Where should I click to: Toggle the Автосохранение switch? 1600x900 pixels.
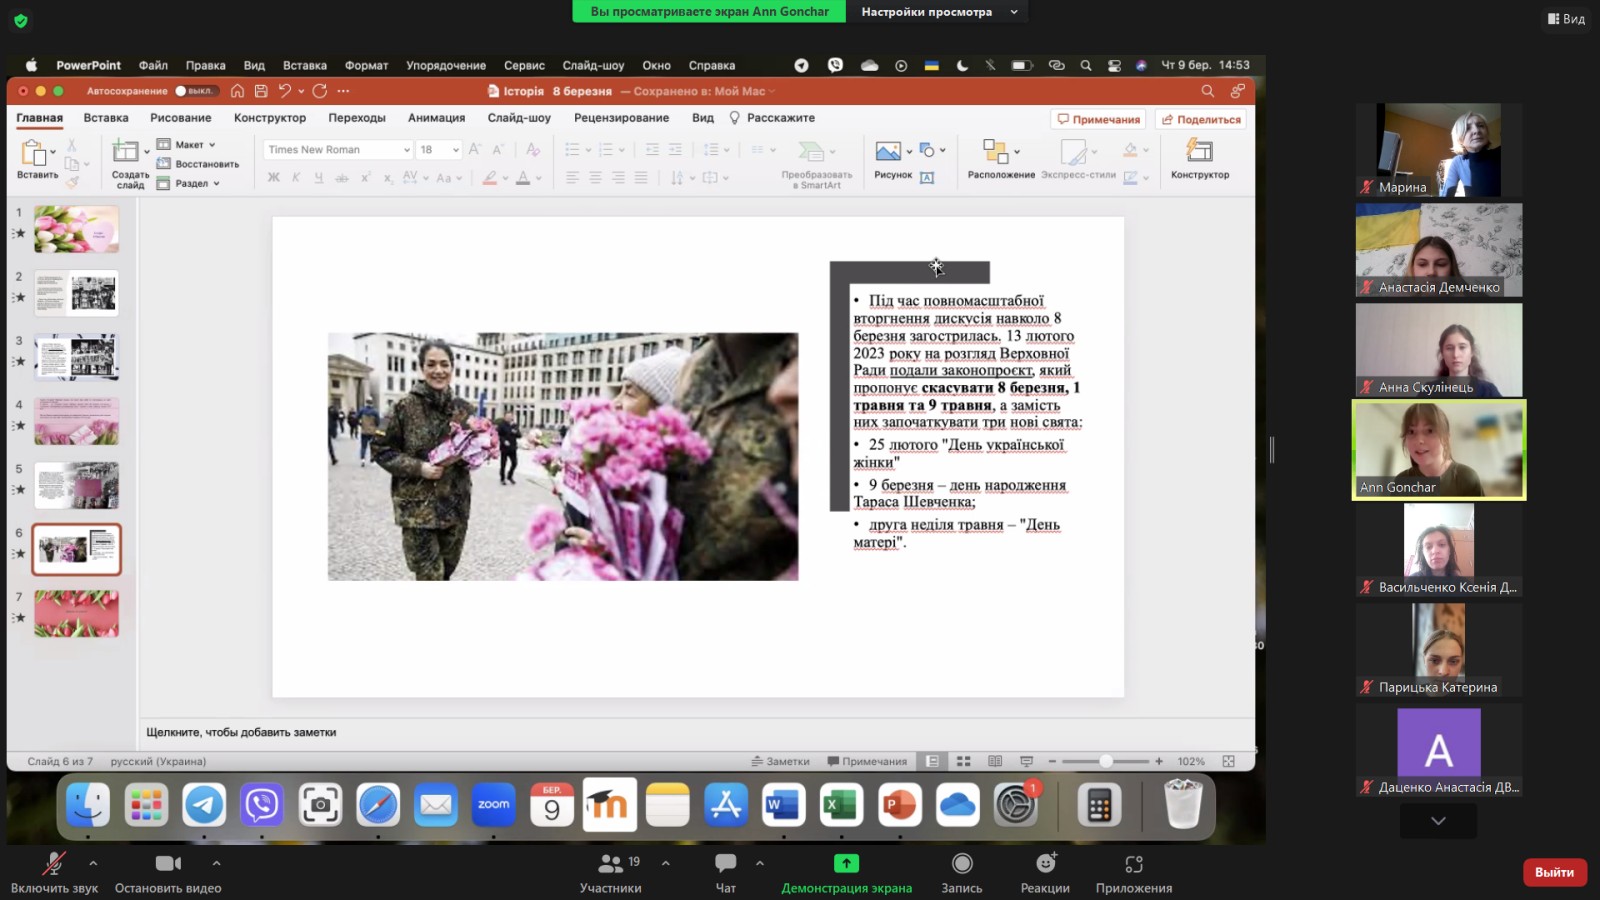[x=195, y=91]
